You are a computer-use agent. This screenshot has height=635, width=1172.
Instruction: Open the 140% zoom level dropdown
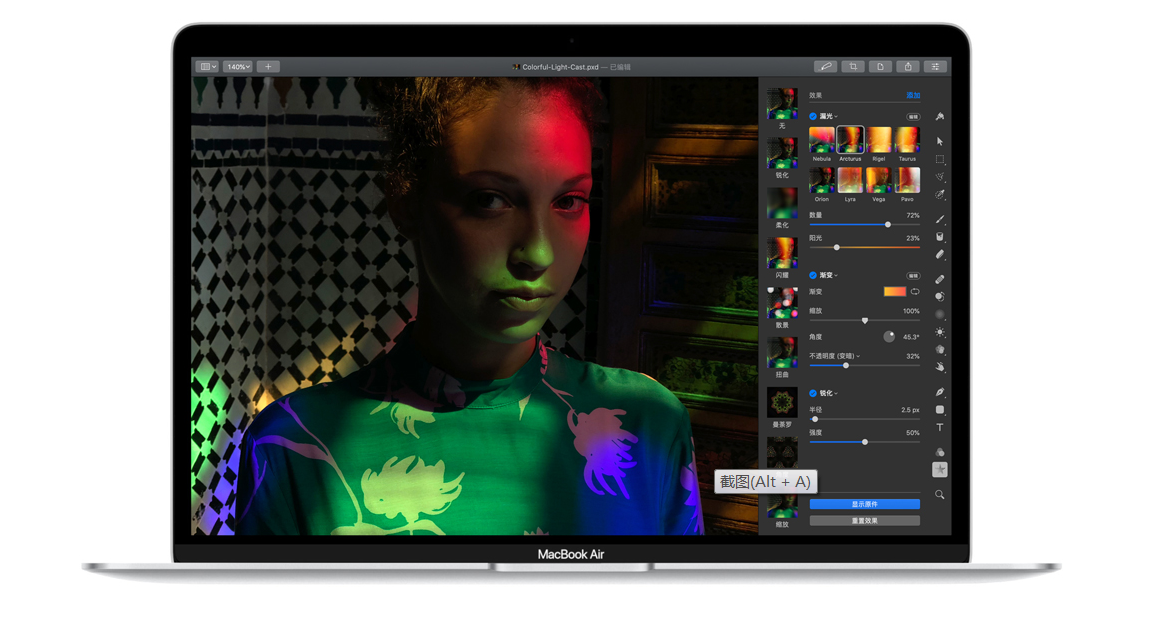238,66
